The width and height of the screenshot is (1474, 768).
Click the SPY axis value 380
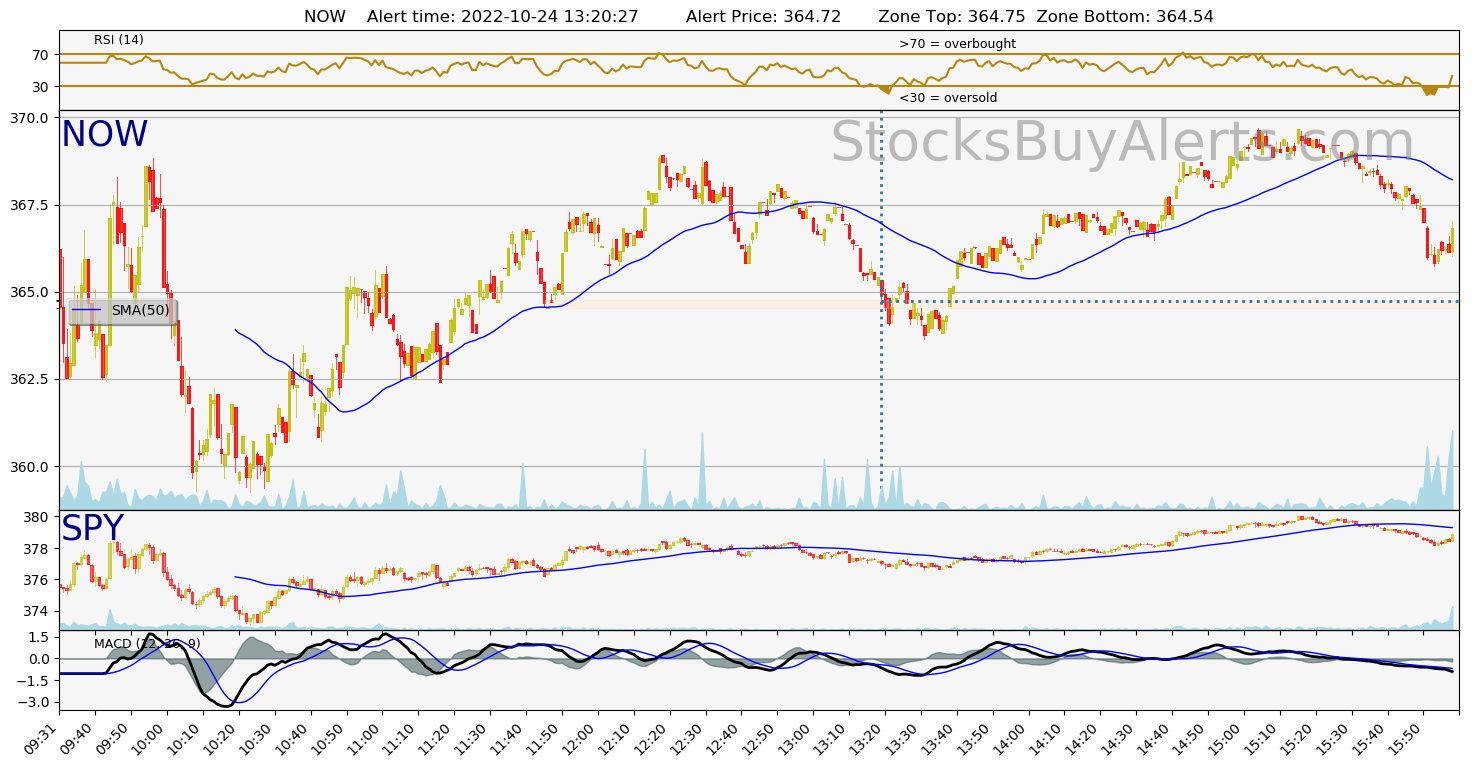click(x=37, y=518)
